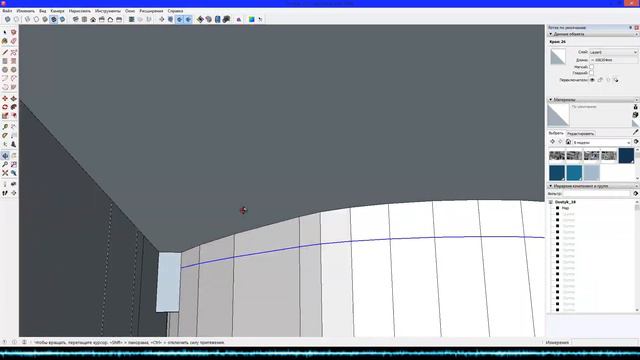Collapse the Dostyk_16 tree node
640x360 pixels.
[x=550, y=202]
